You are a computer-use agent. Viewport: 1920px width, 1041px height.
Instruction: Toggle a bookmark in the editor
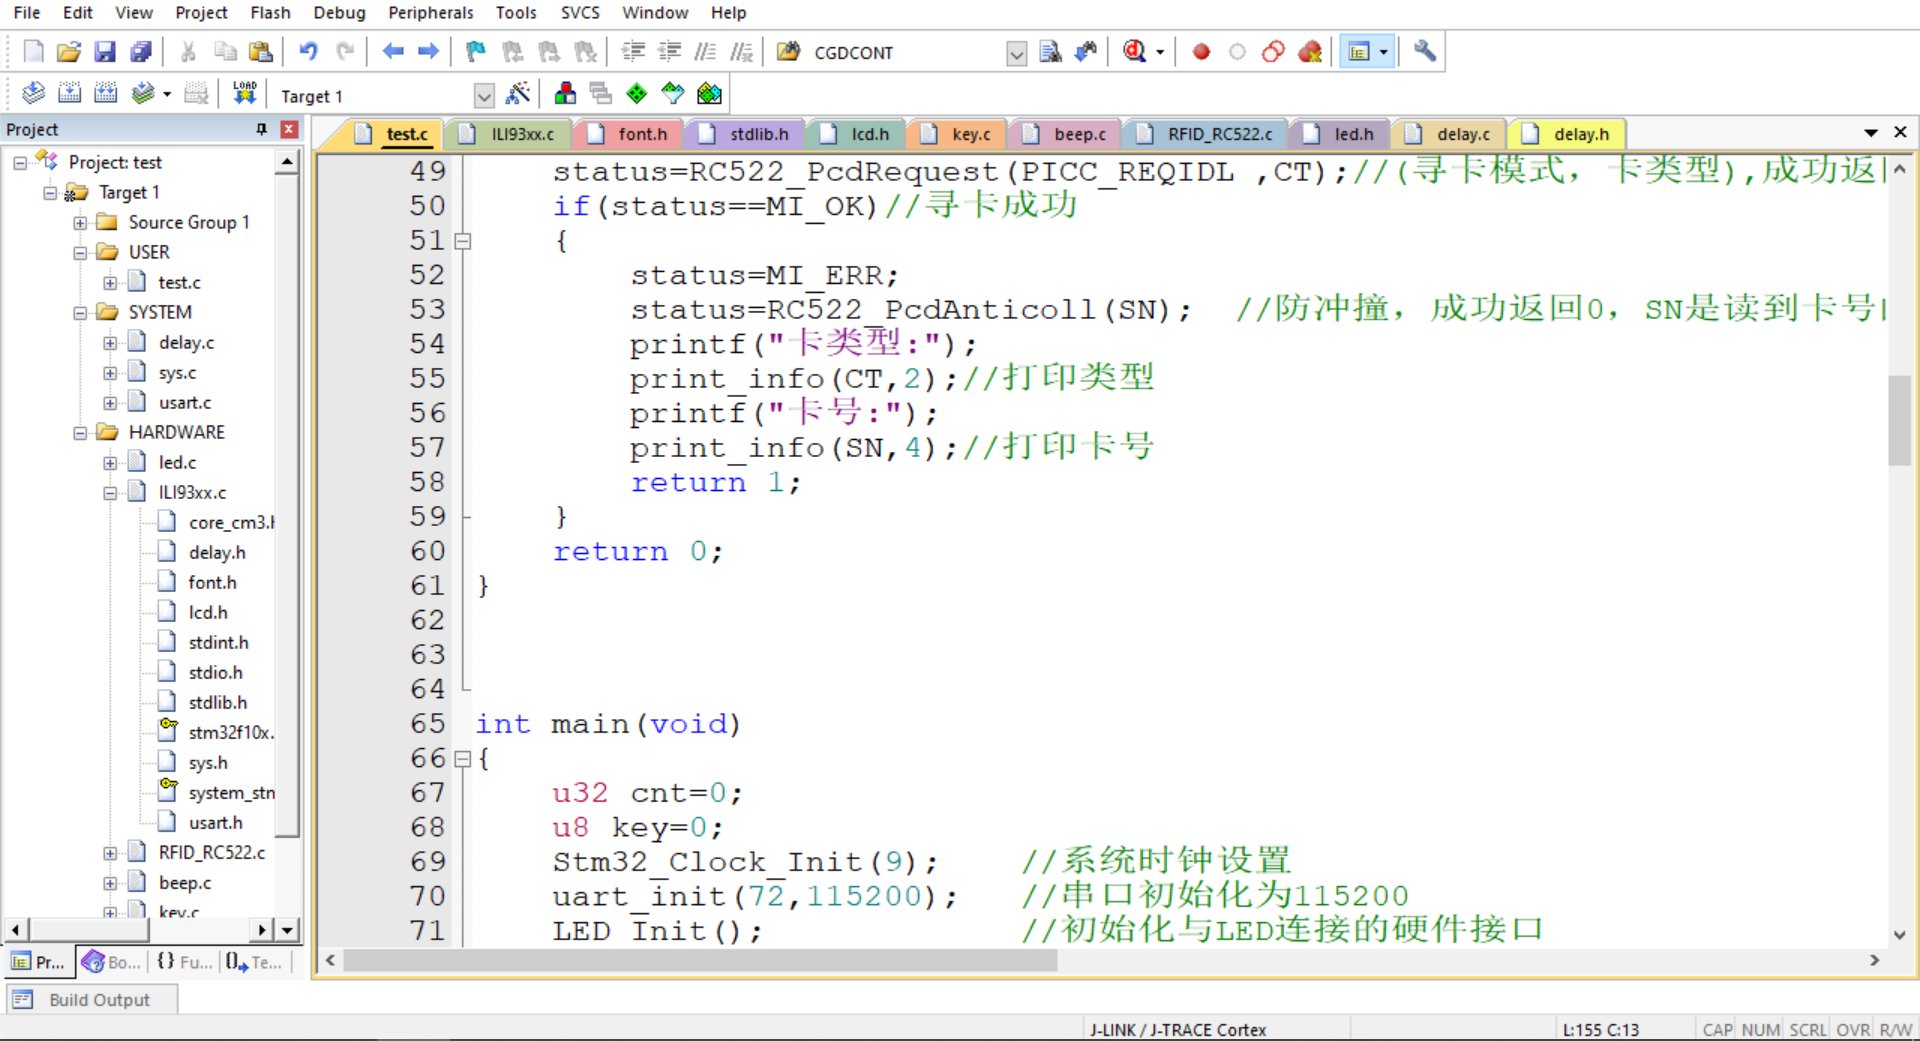point(474,51)
